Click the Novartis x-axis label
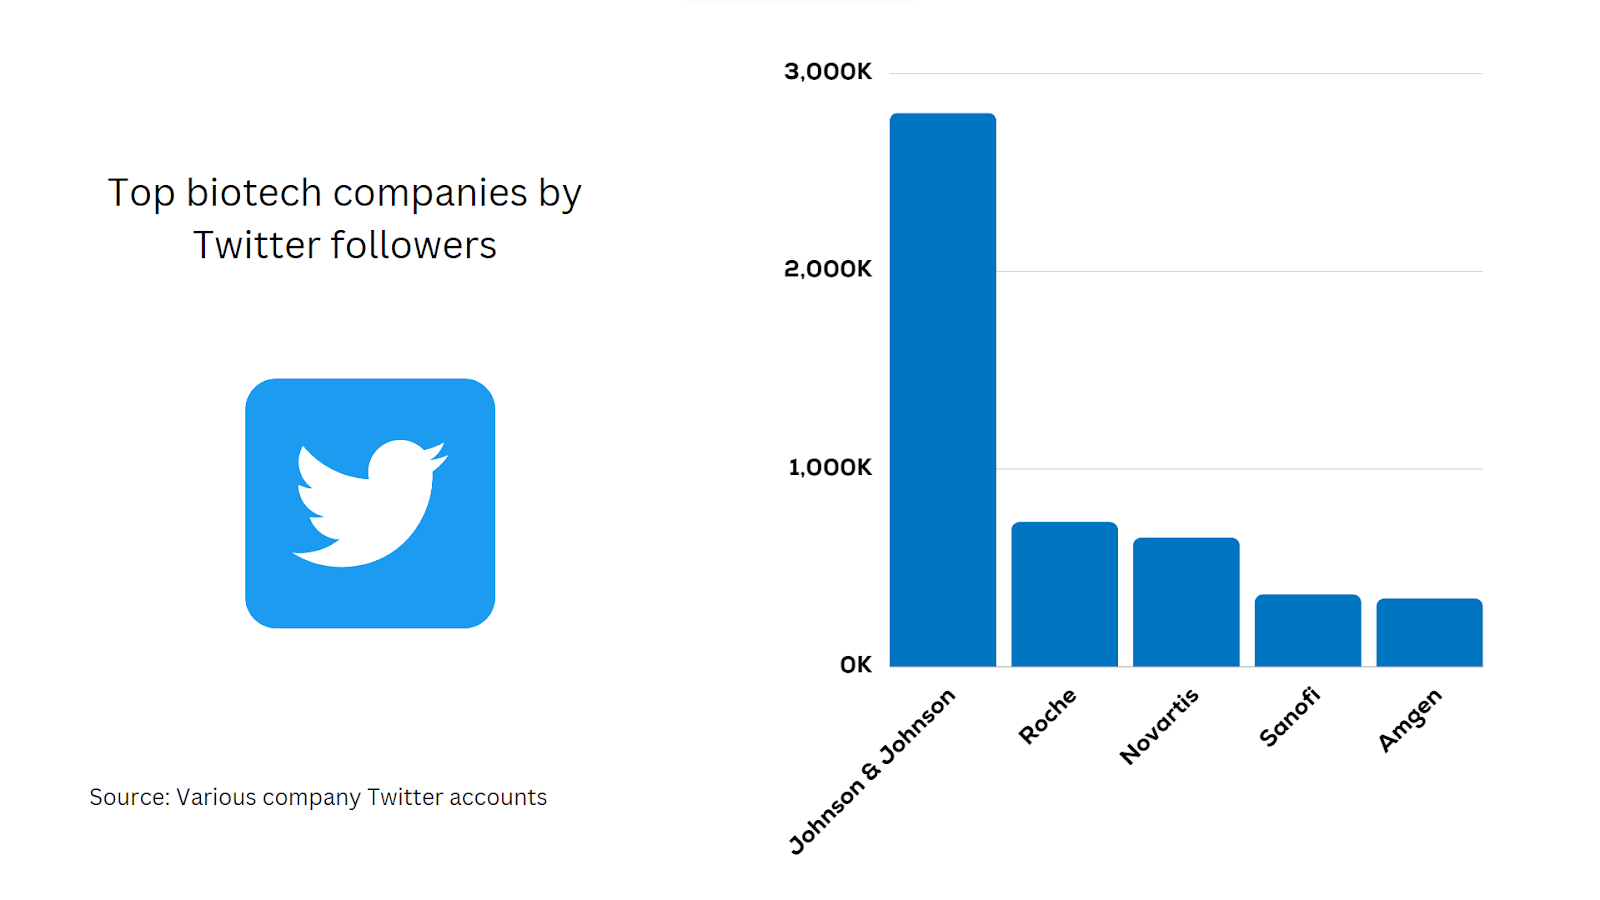The height and width of the screenshot is (900, 1600). [x=1159, y=727]
